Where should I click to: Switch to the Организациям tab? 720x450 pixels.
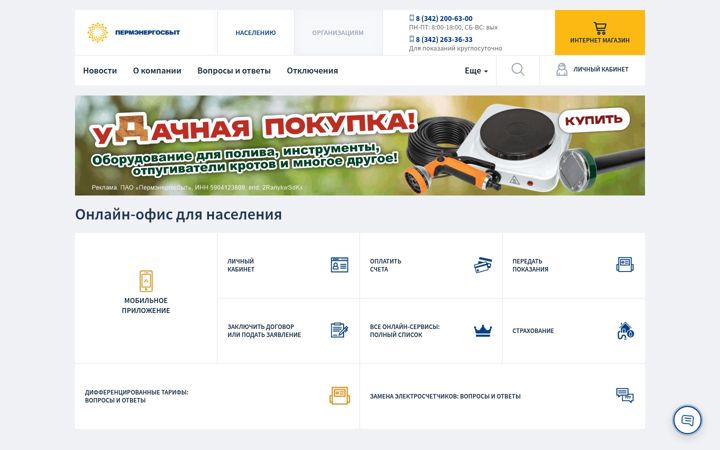[338, 33]
